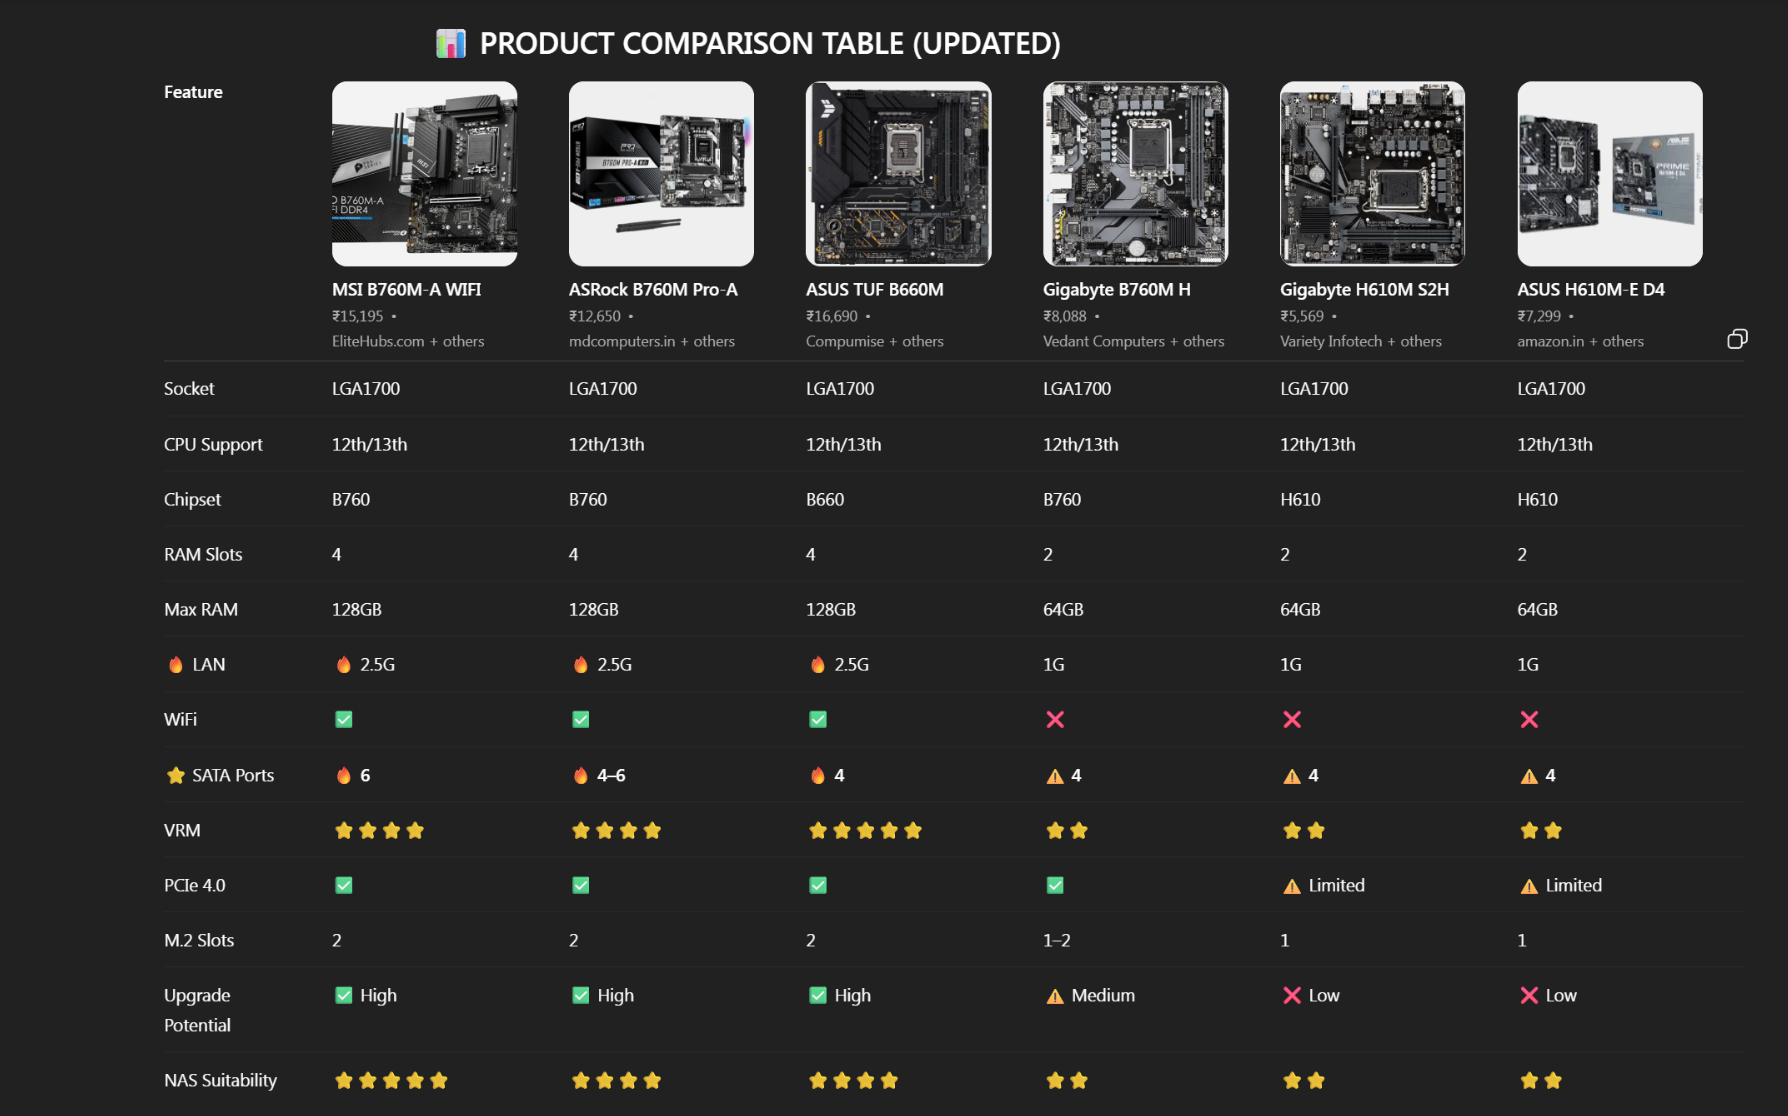Click the star icon beside SATA Ports label

pyautogui.click(x=176, y=775)
